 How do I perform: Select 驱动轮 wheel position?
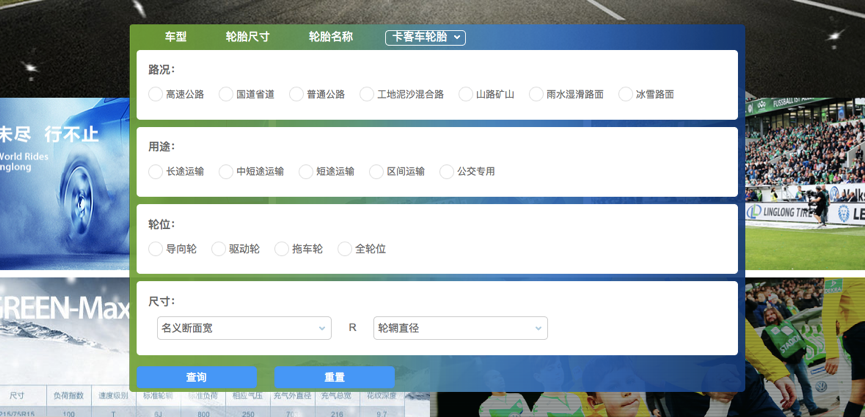(x=219, y=249)
